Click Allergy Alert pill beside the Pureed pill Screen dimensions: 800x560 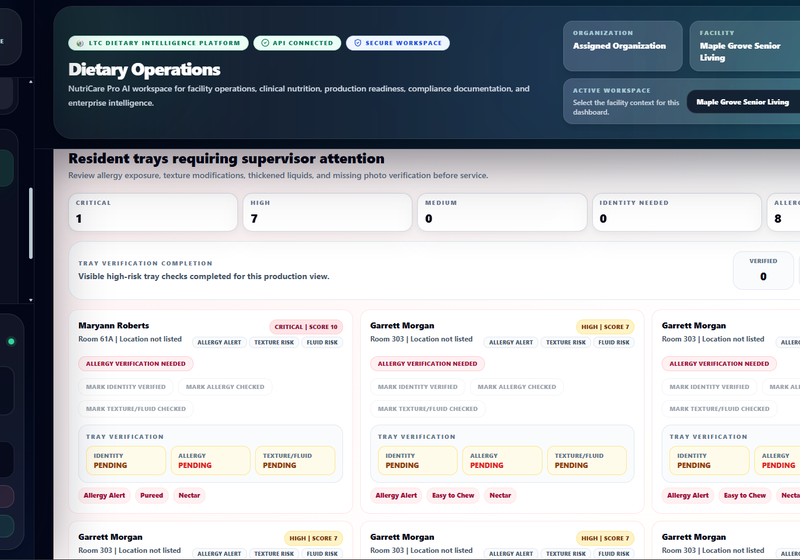pos(104,495)
